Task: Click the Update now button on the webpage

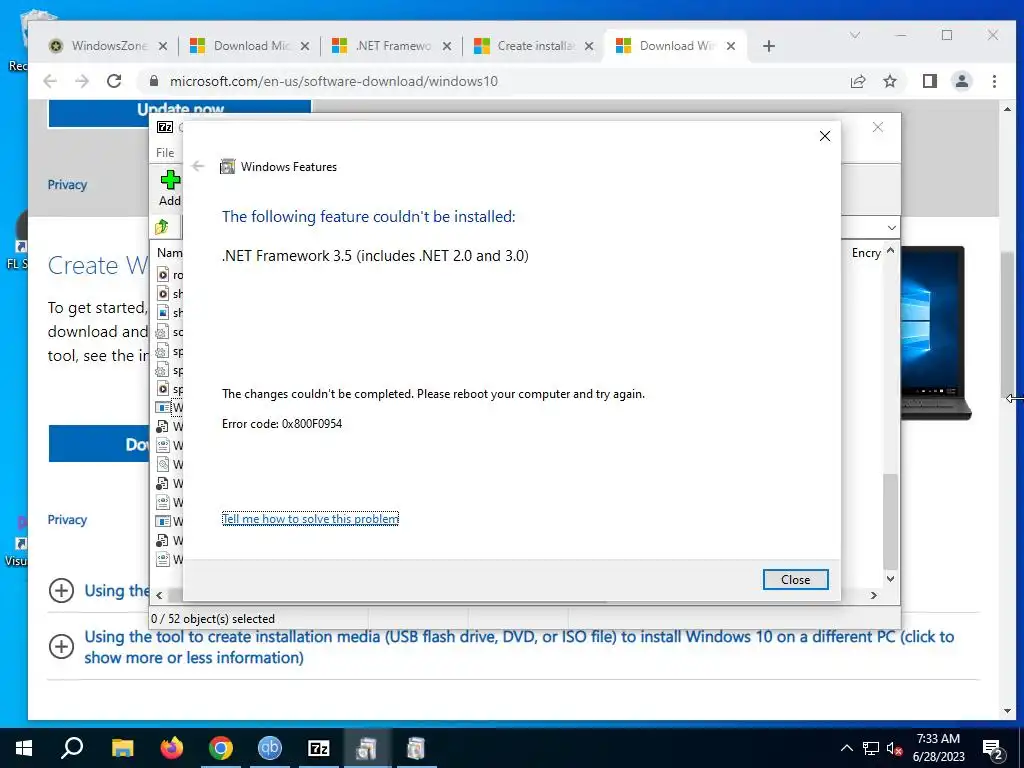Action: [x=180, y=114]
